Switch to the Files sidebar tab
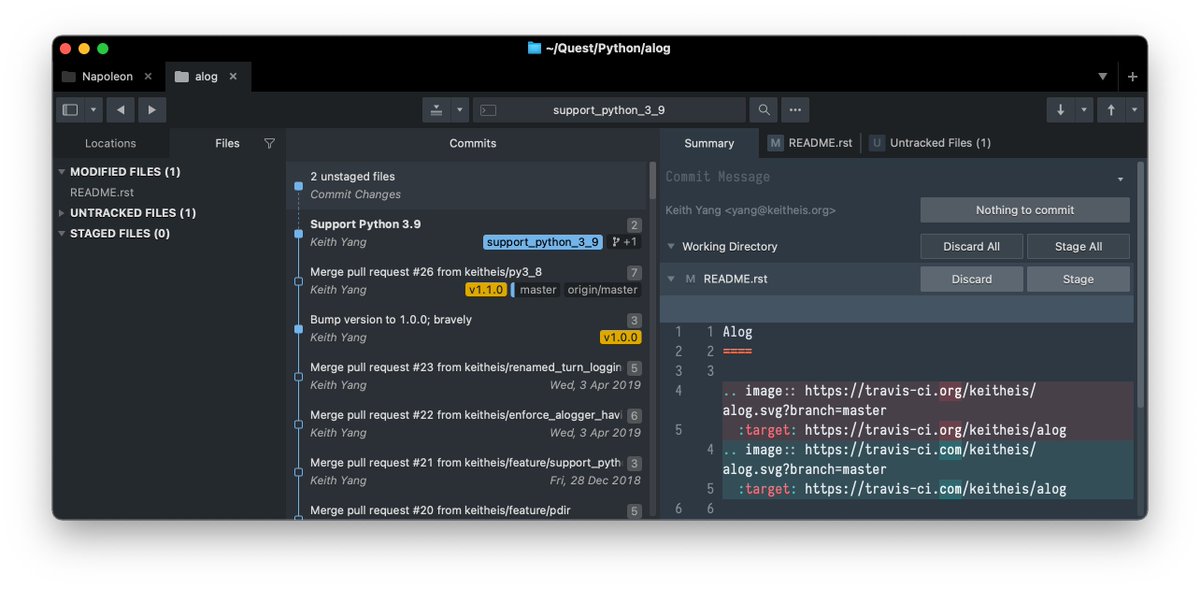Viewport: 1200px width, 589px height. click(227, 143)
